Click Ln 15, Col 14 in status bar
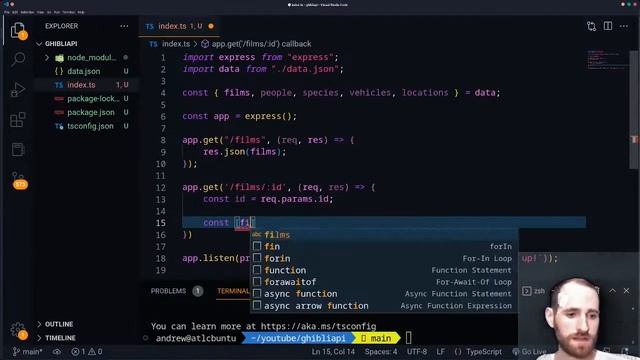This screenshot has width=640, height=360. pyautogui.click(x=333, y=351)
